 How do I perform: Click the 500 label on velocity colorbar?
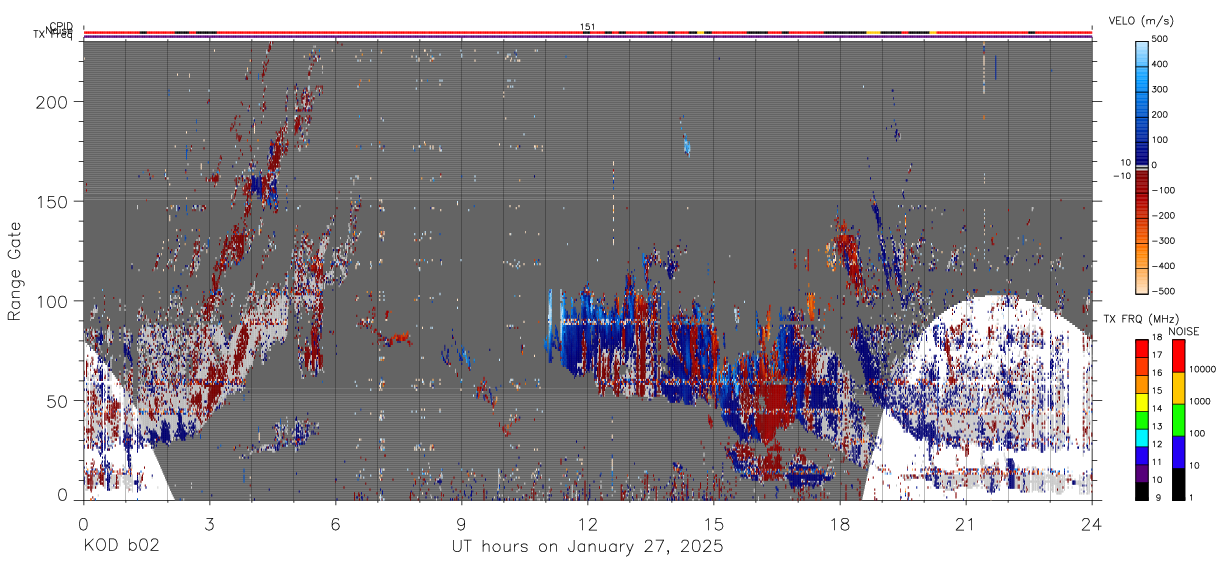click(x=1161, y=39)
